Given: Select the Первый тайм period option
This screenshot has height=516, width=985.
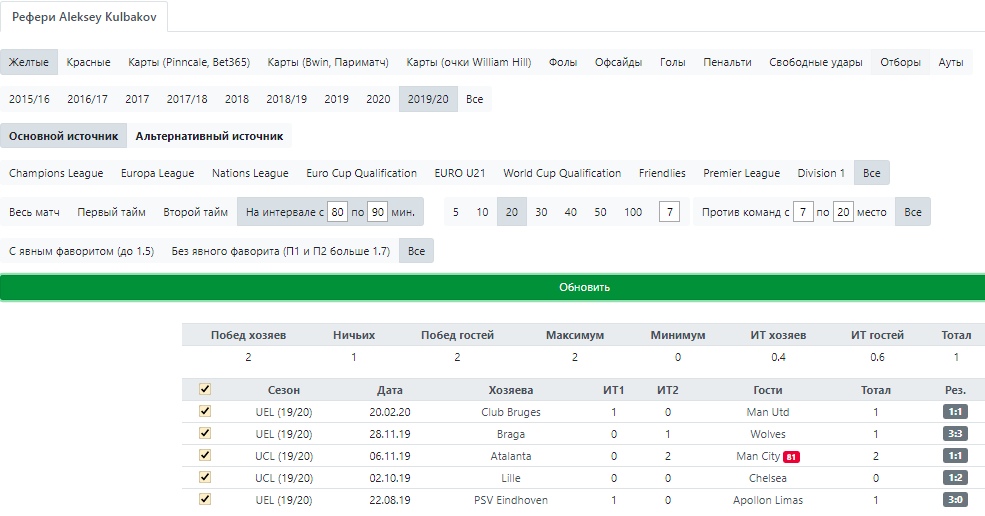Looking at the screenshot, I should click(x=111, y=212).
